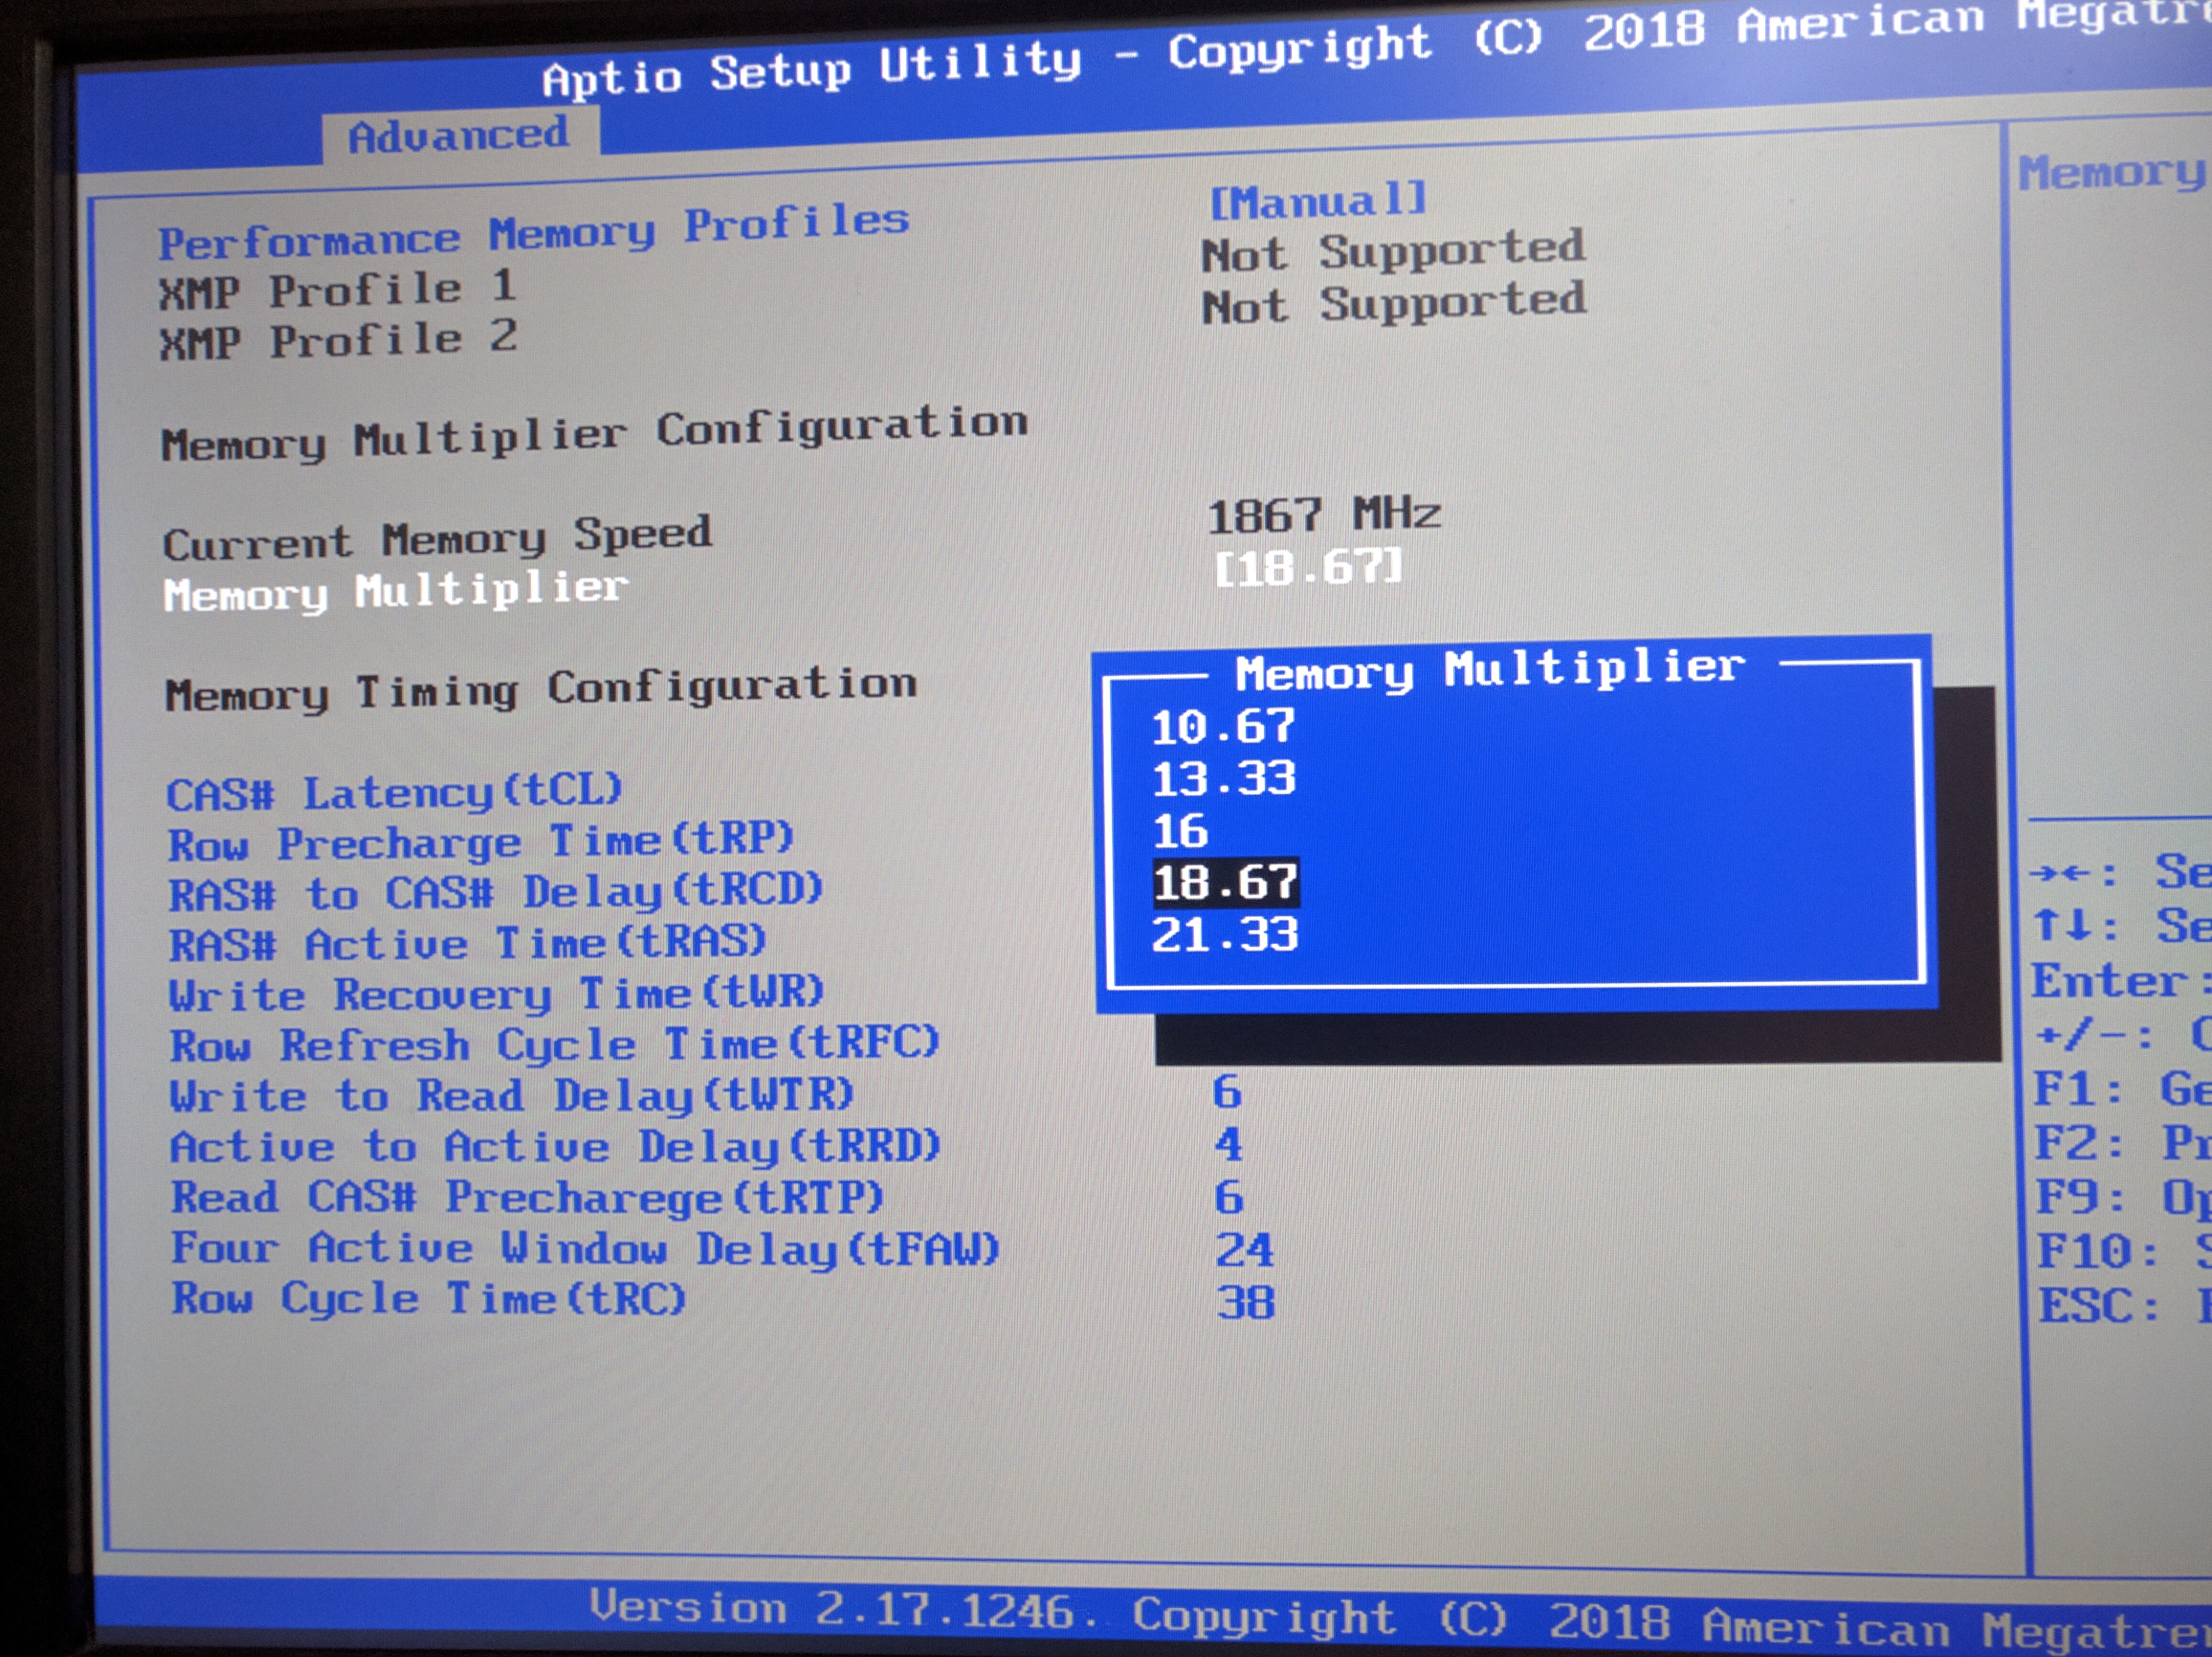Image resolution: width=2212 pixels, height=1657 pixels.
Task: Click Active to Active Delay value 4
Action: click(1229, 1145)
